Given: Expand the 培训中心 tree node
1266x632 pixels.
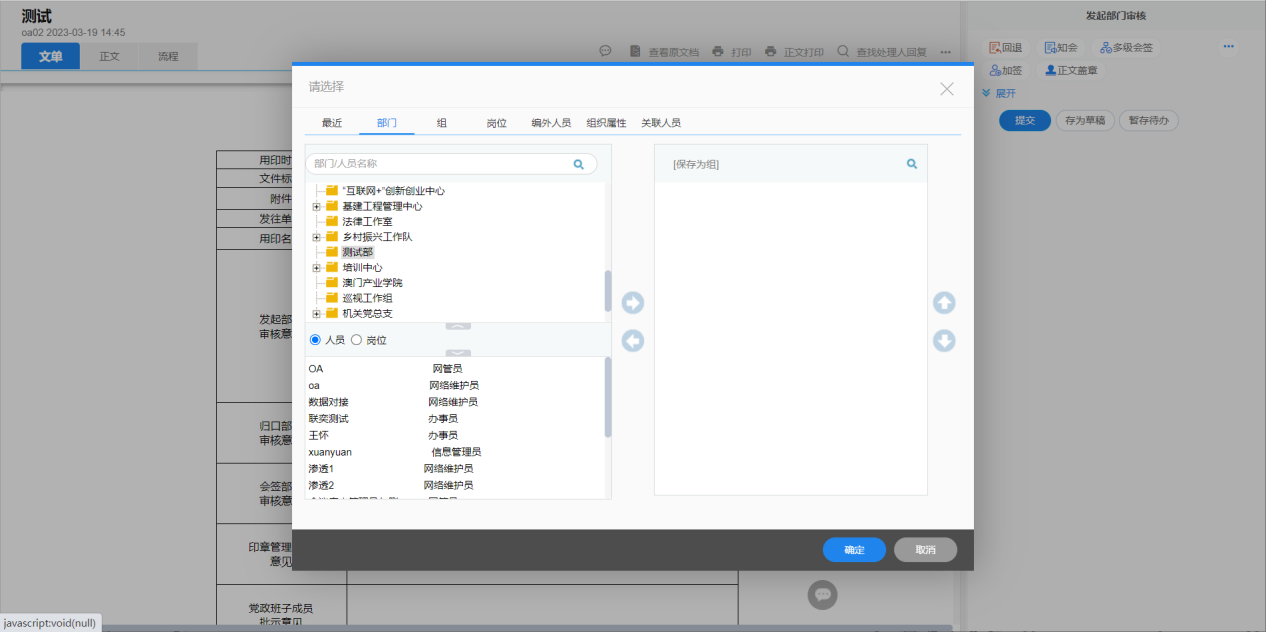Looking at the screenshot, I should coord(316,268).
